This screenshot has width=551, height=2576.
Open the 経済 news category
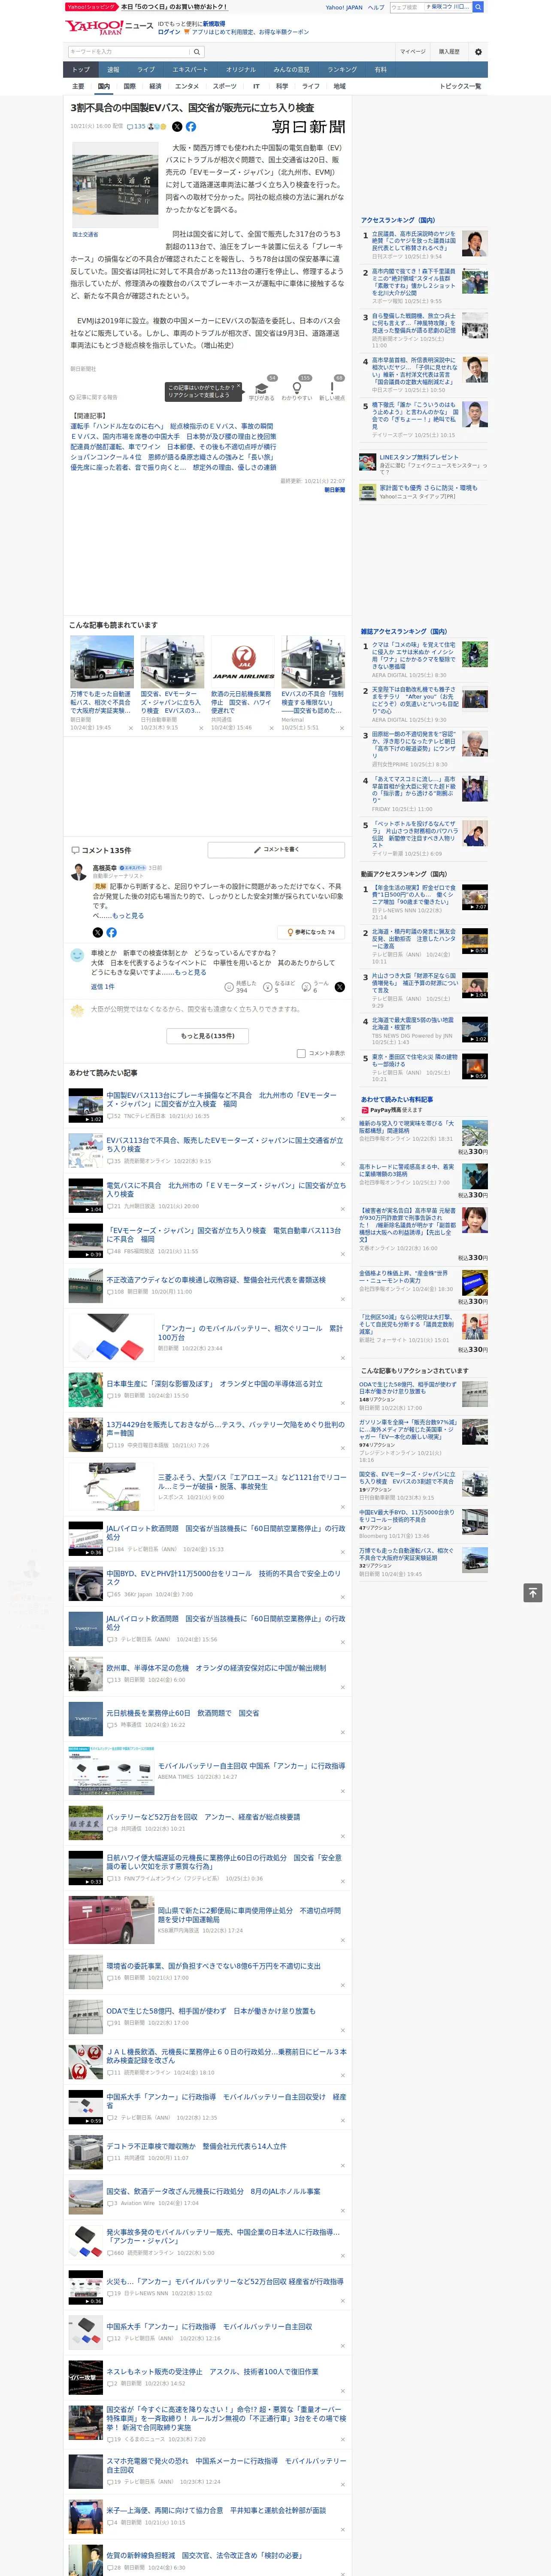(x=155, y=86)
